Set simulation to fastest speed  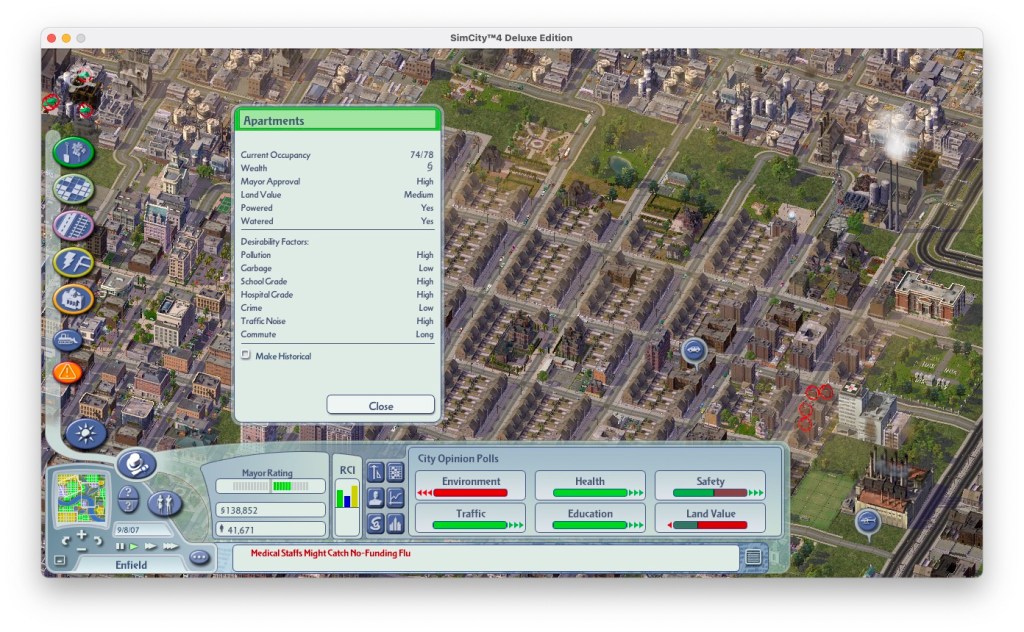(170, 546)
